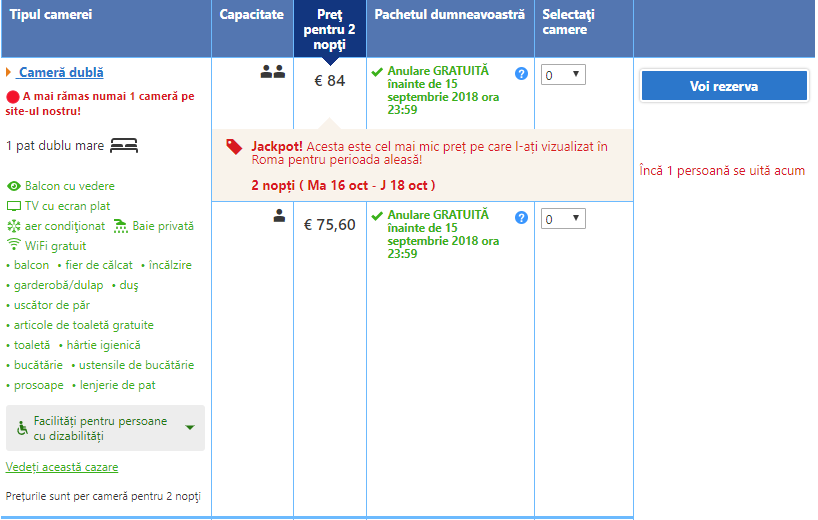Click the free WiFi icon
Image resolution: width=818 pixels, height=520 pixels.
(14, 245)
